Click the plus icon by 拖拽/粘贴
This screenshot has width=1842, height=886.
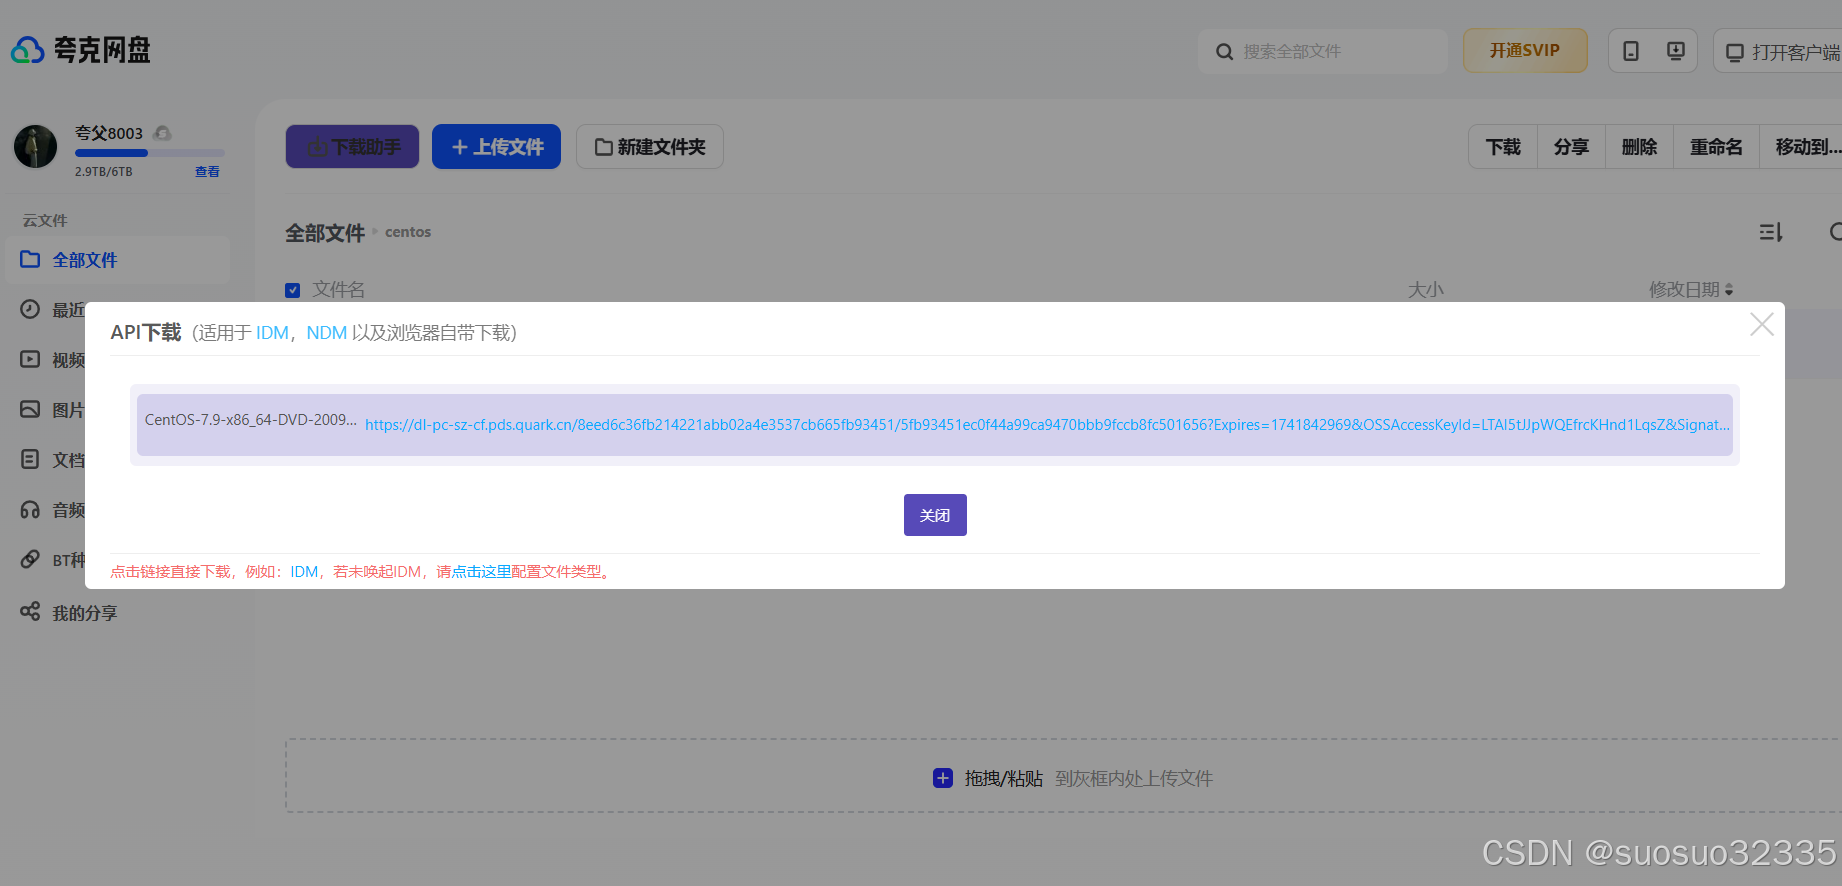[x=943, y=778]
